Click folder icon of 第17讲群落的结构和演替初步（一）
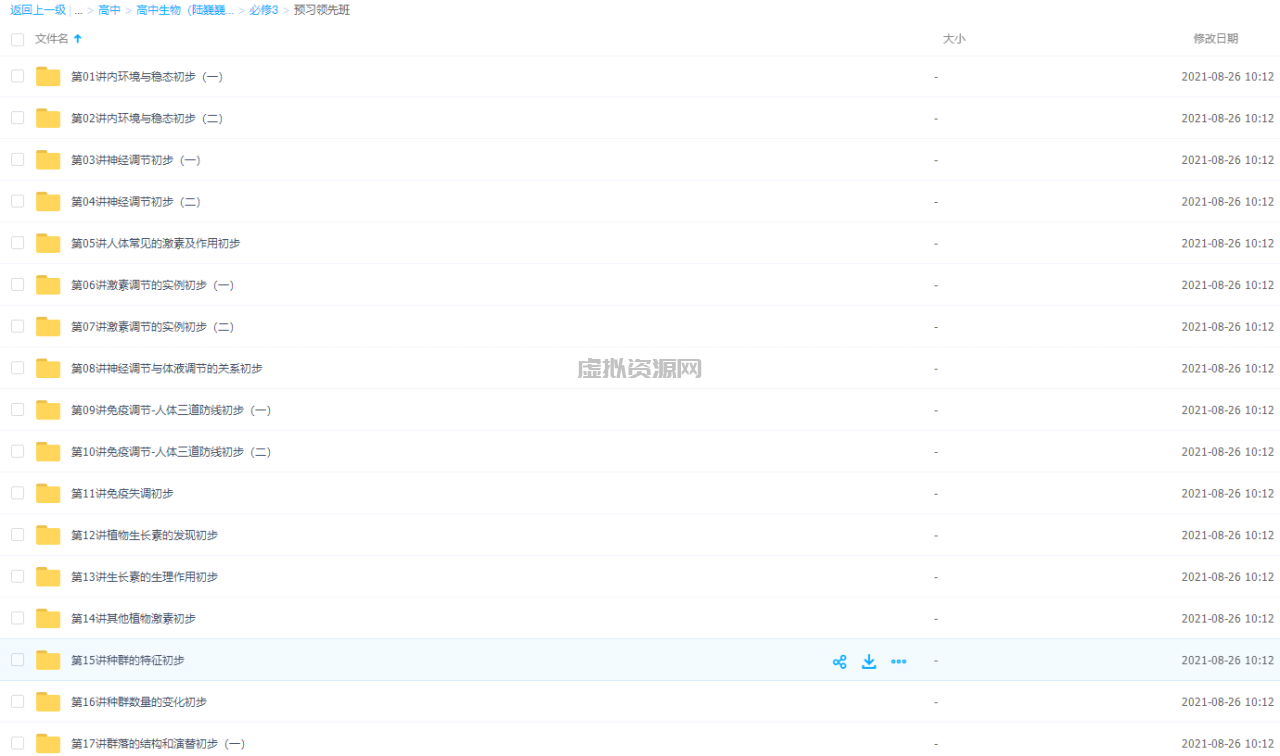The image size is (1280, 756). (48, 744)
